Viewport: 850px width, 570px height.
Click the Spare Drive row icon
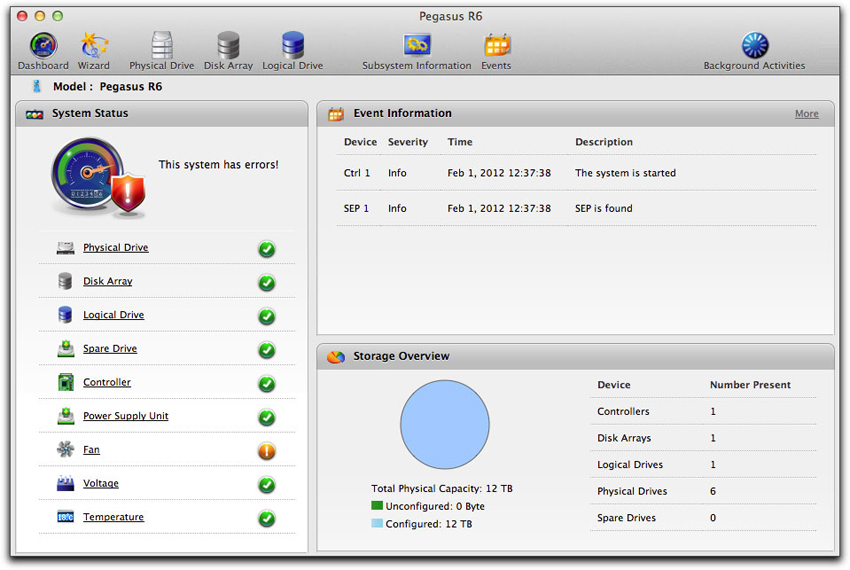pos(66,349)
